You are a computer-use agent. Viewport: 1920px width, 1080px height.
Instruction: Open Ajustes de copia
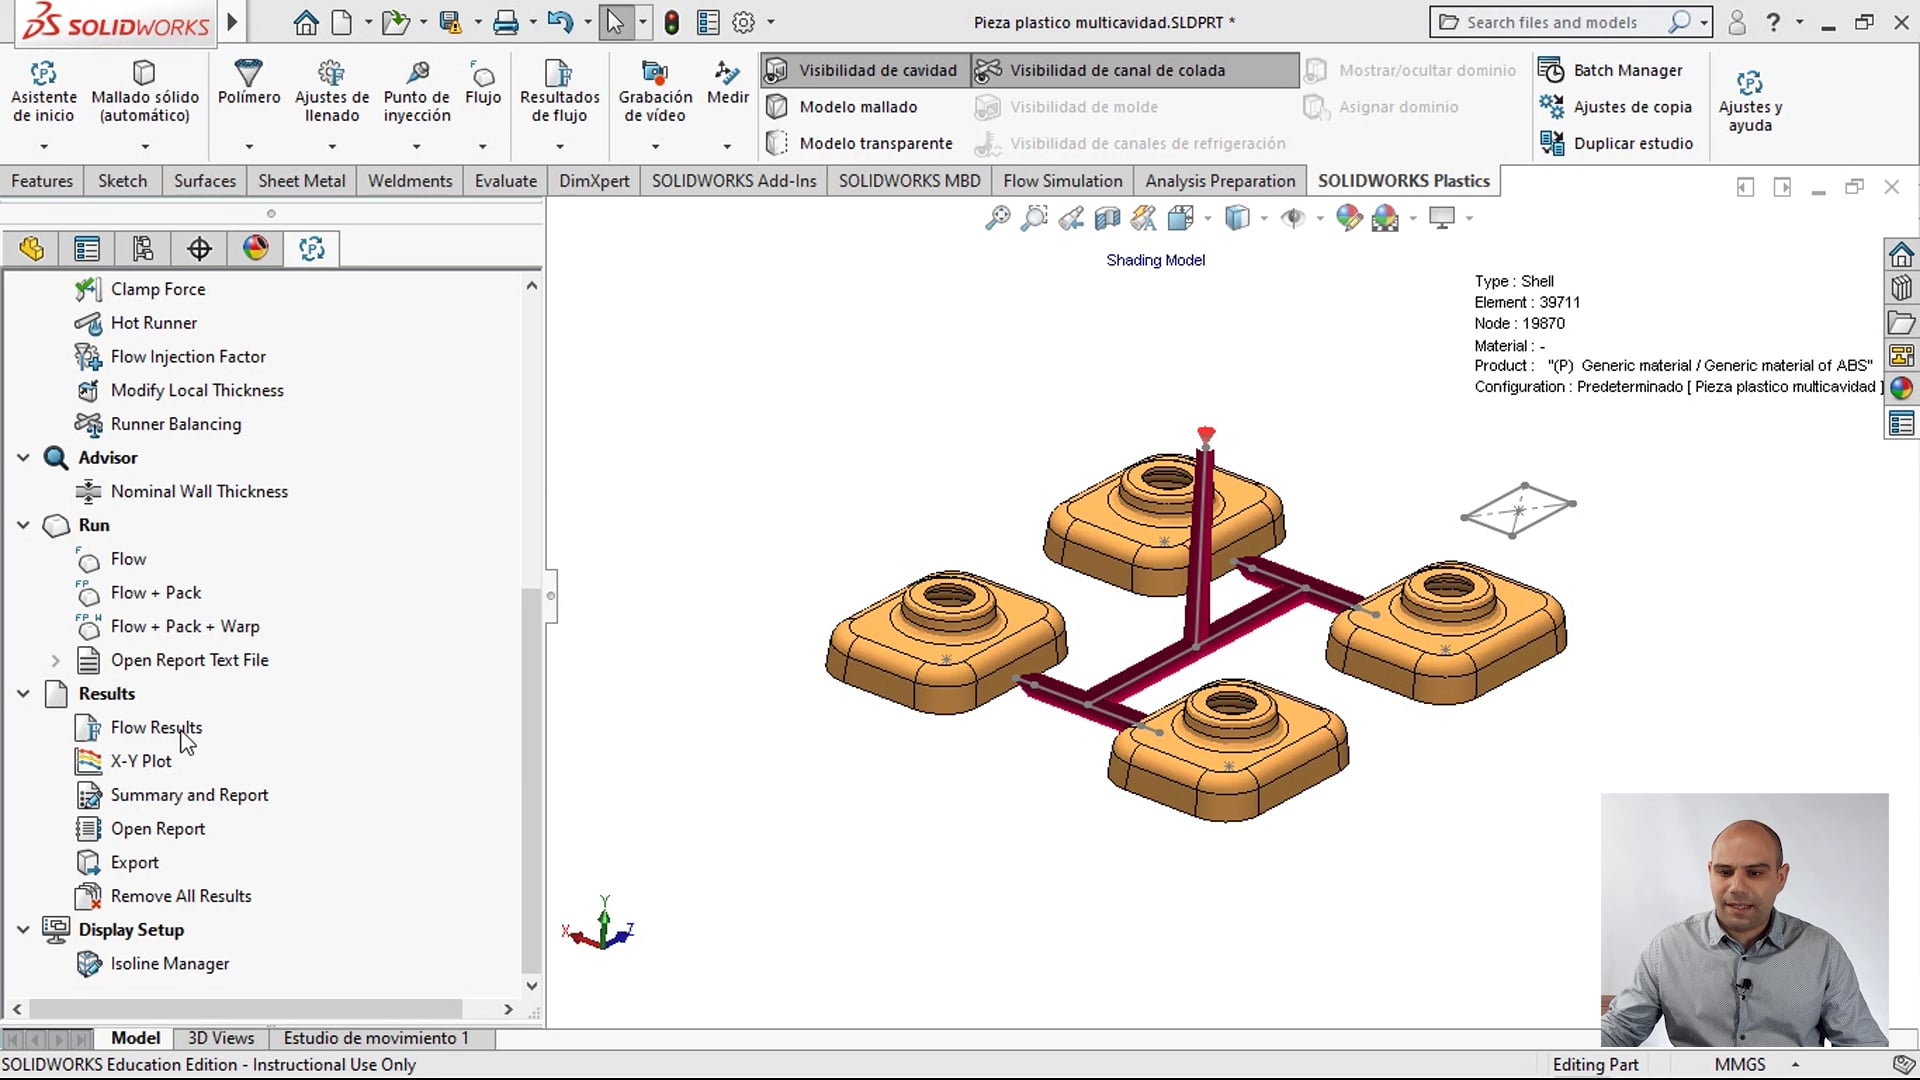tap(1615, 106)
